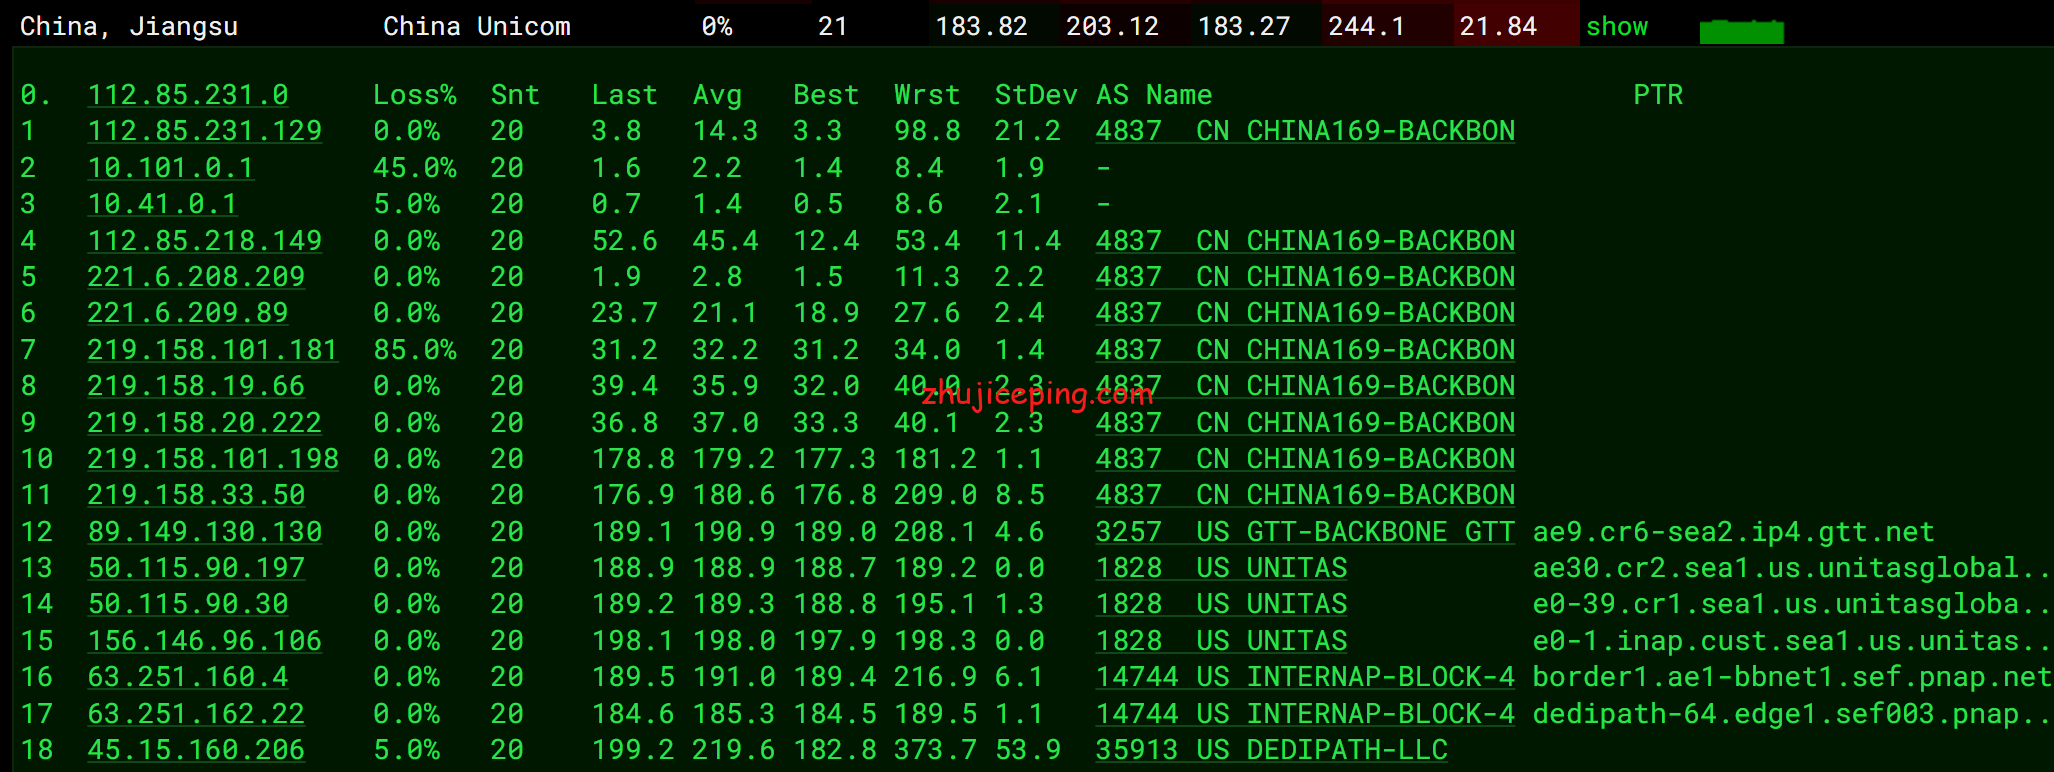Open IP link 63.251.160.4

[188, 677]
